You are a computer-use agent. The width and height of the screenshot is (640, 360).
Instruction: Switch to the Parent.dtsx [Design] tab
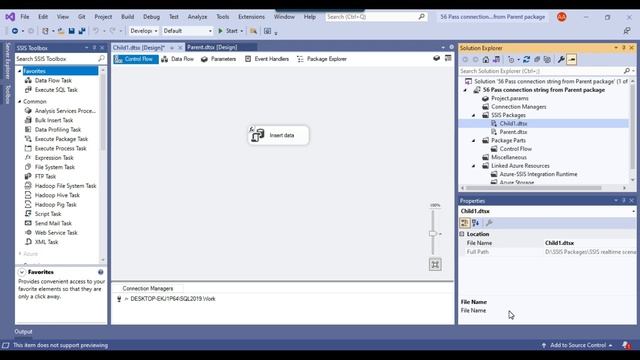click(x=212, y=47)
